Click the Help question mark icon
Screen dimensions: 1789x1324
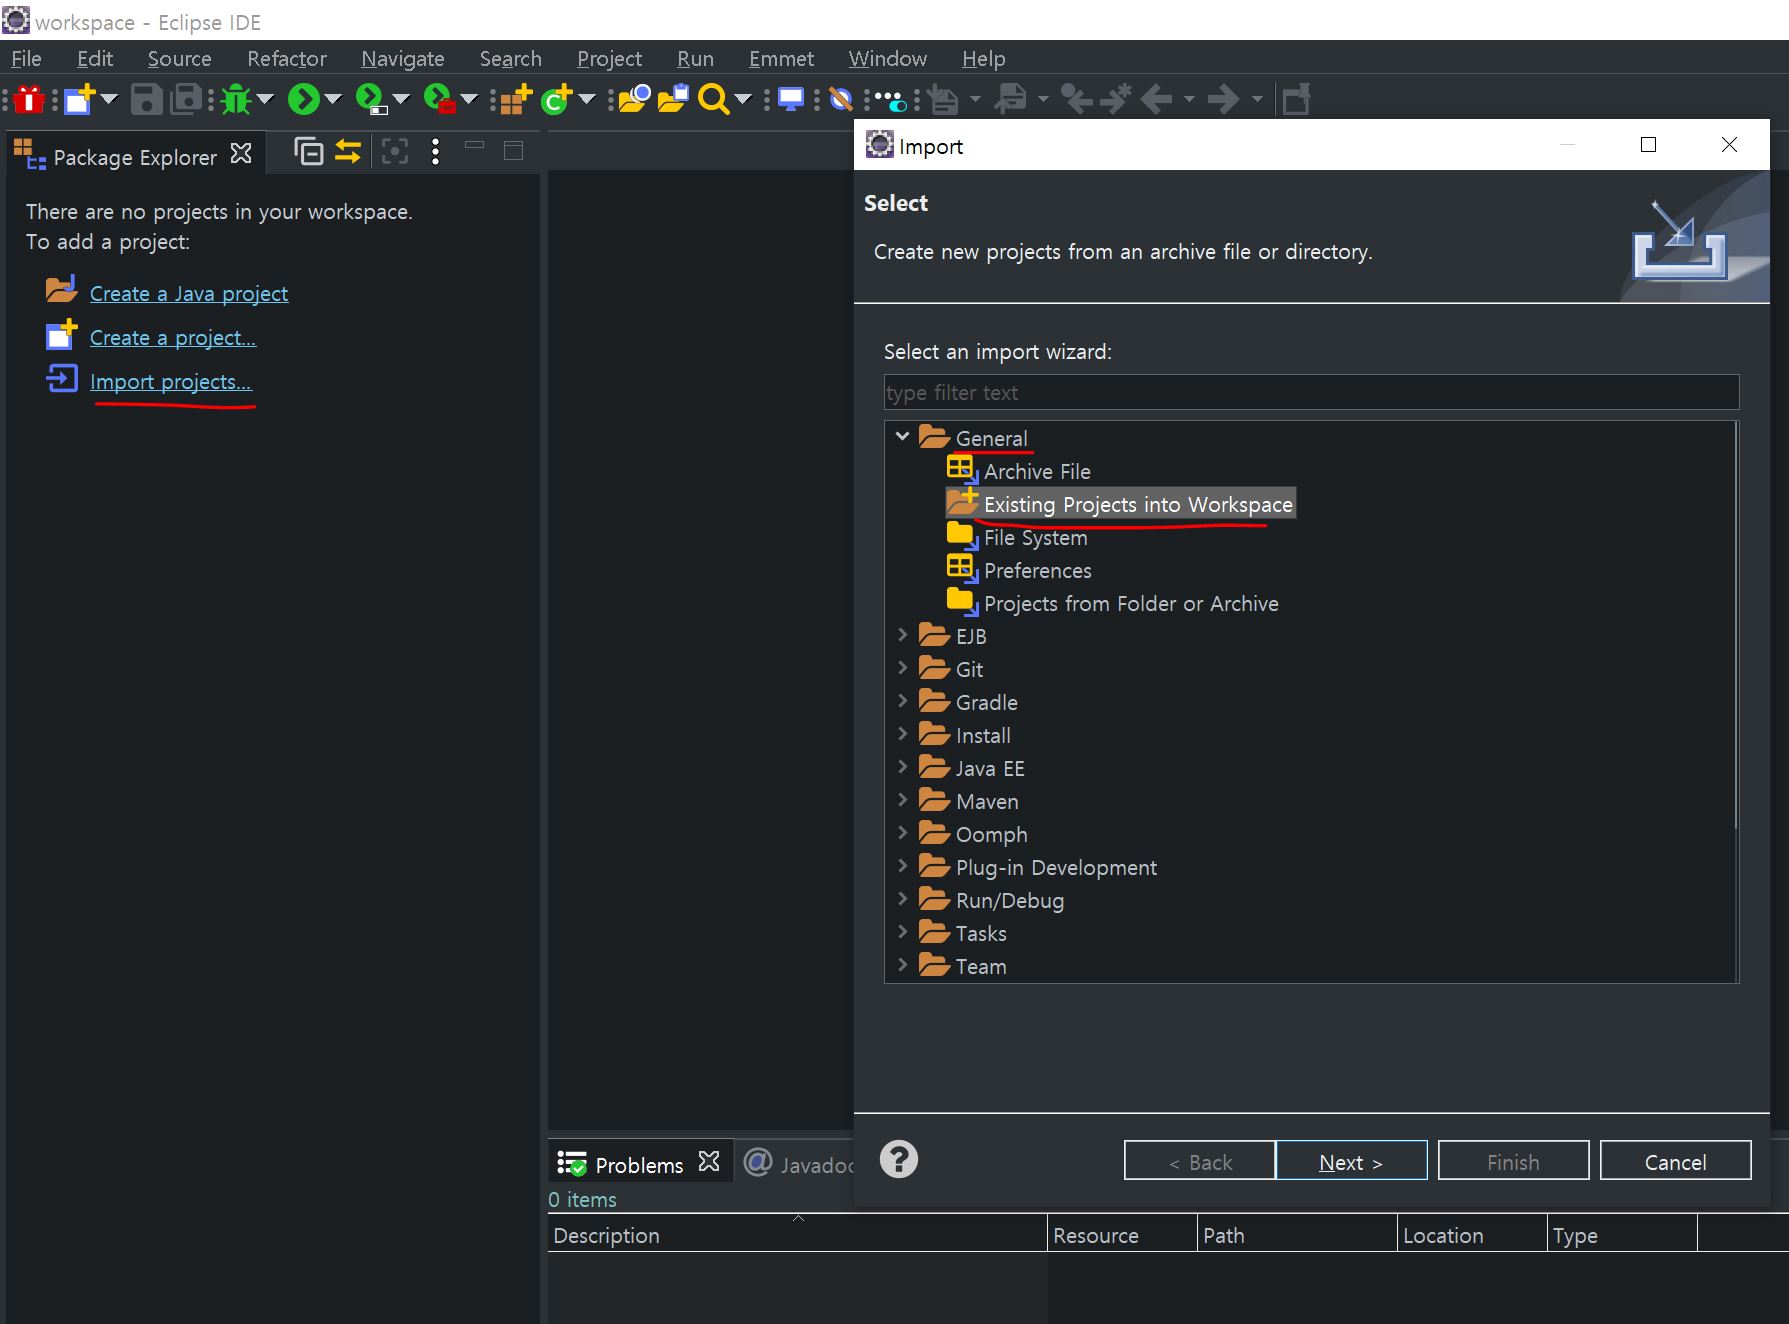(898, 1160)
